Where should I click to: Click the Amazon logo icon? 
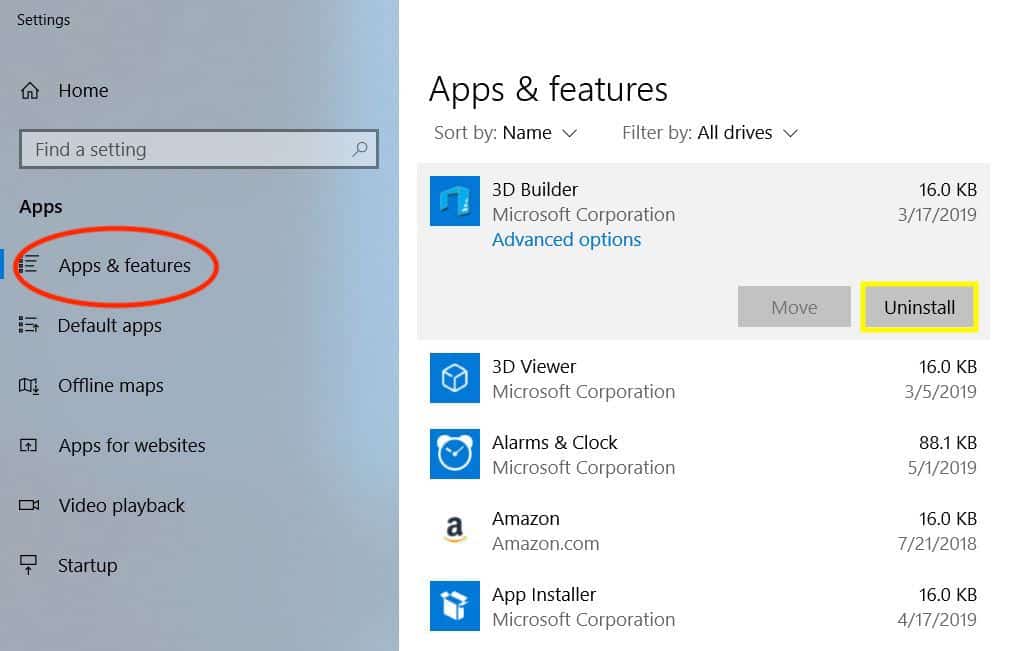coord(454,530)
